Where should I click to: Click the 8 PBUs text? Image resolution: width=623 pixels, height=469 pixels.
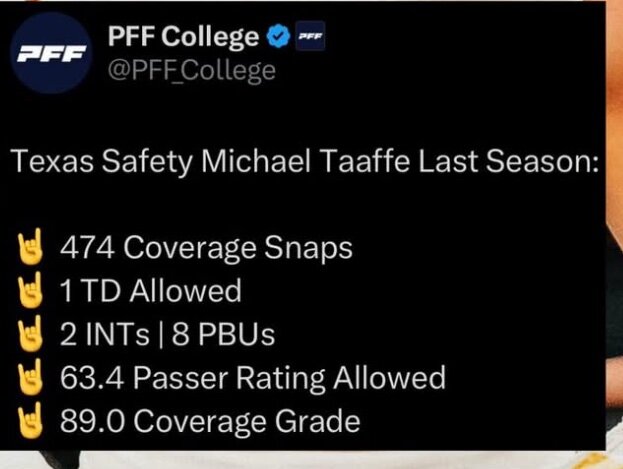223,334
